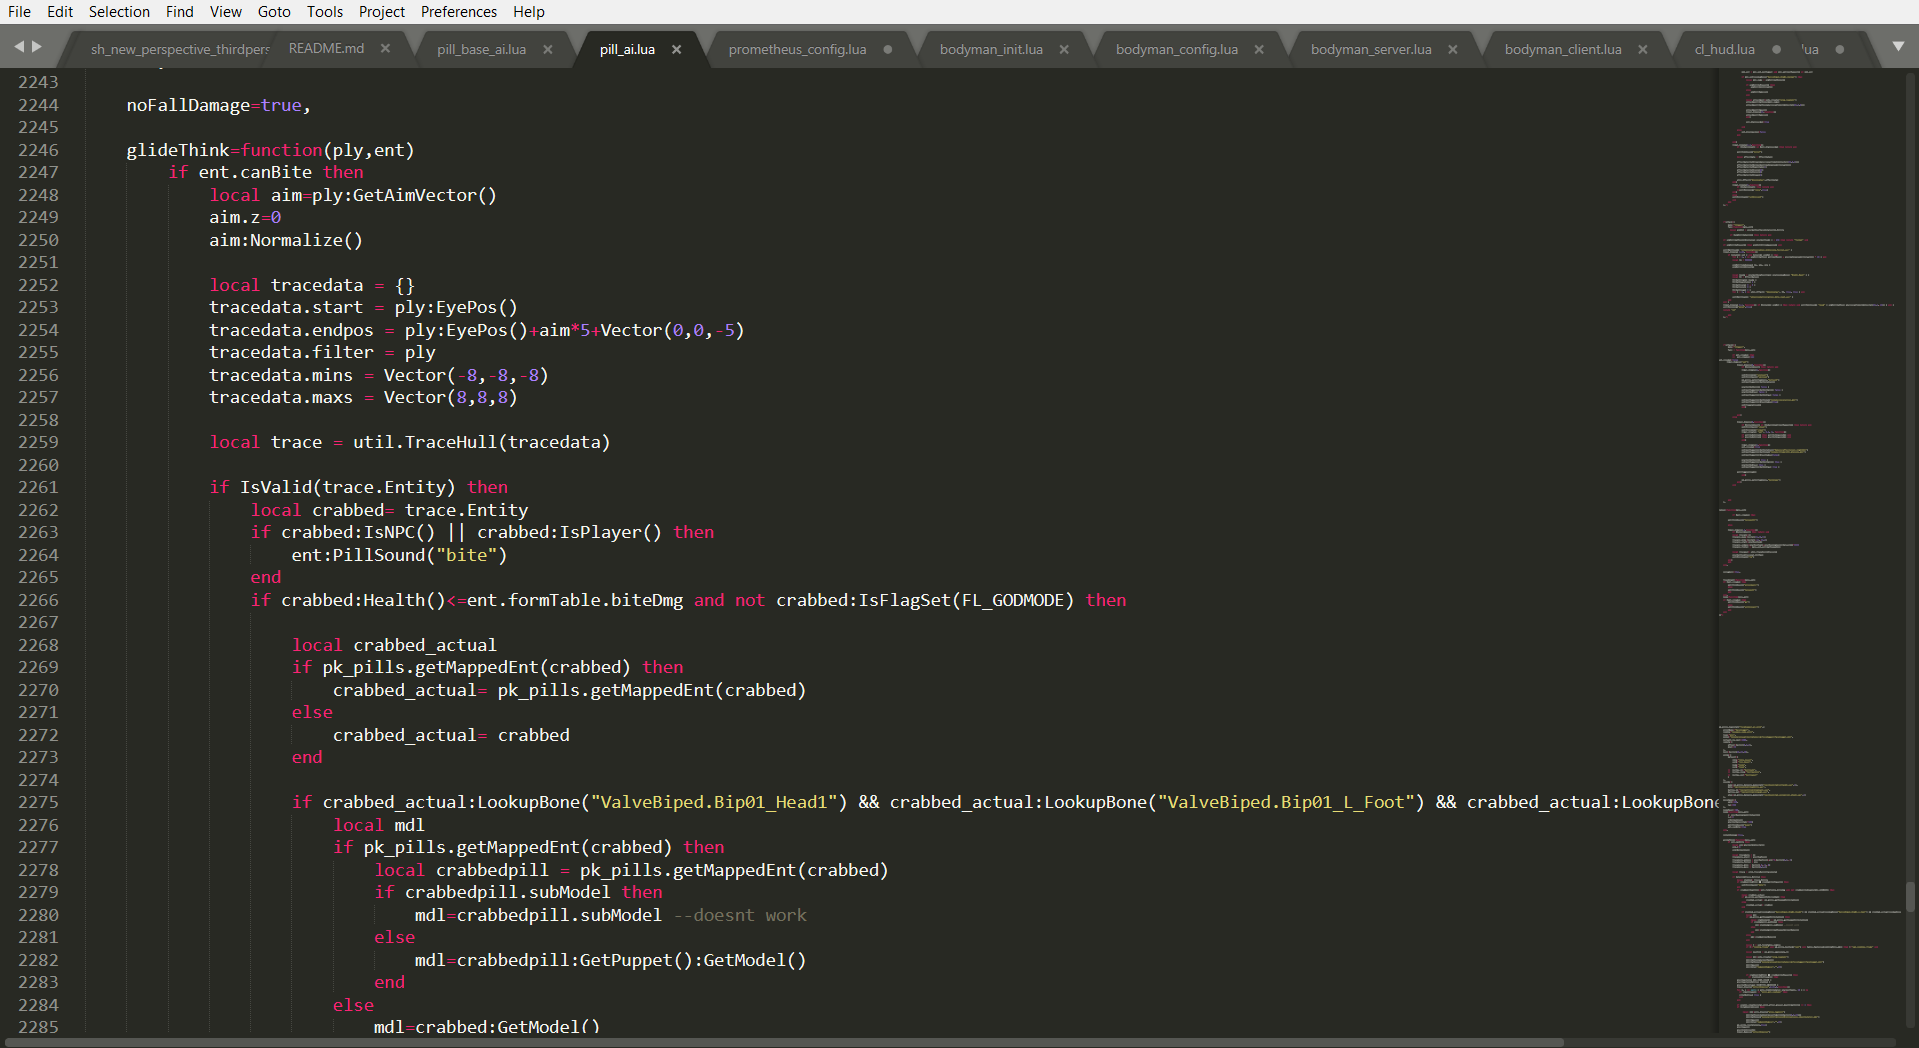Open the Help menu
Image resolution: width=1919 pixels, height=1048 pixels.
coord(529,12)
